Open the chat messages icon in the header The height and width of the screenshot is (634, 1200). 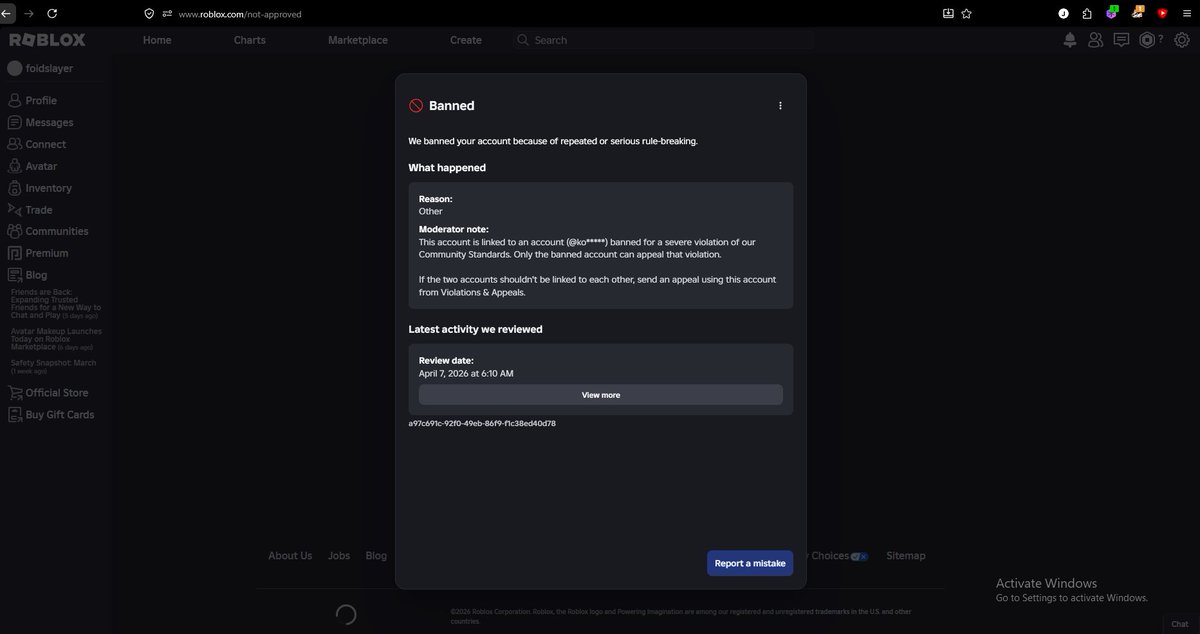point(1121,40)
